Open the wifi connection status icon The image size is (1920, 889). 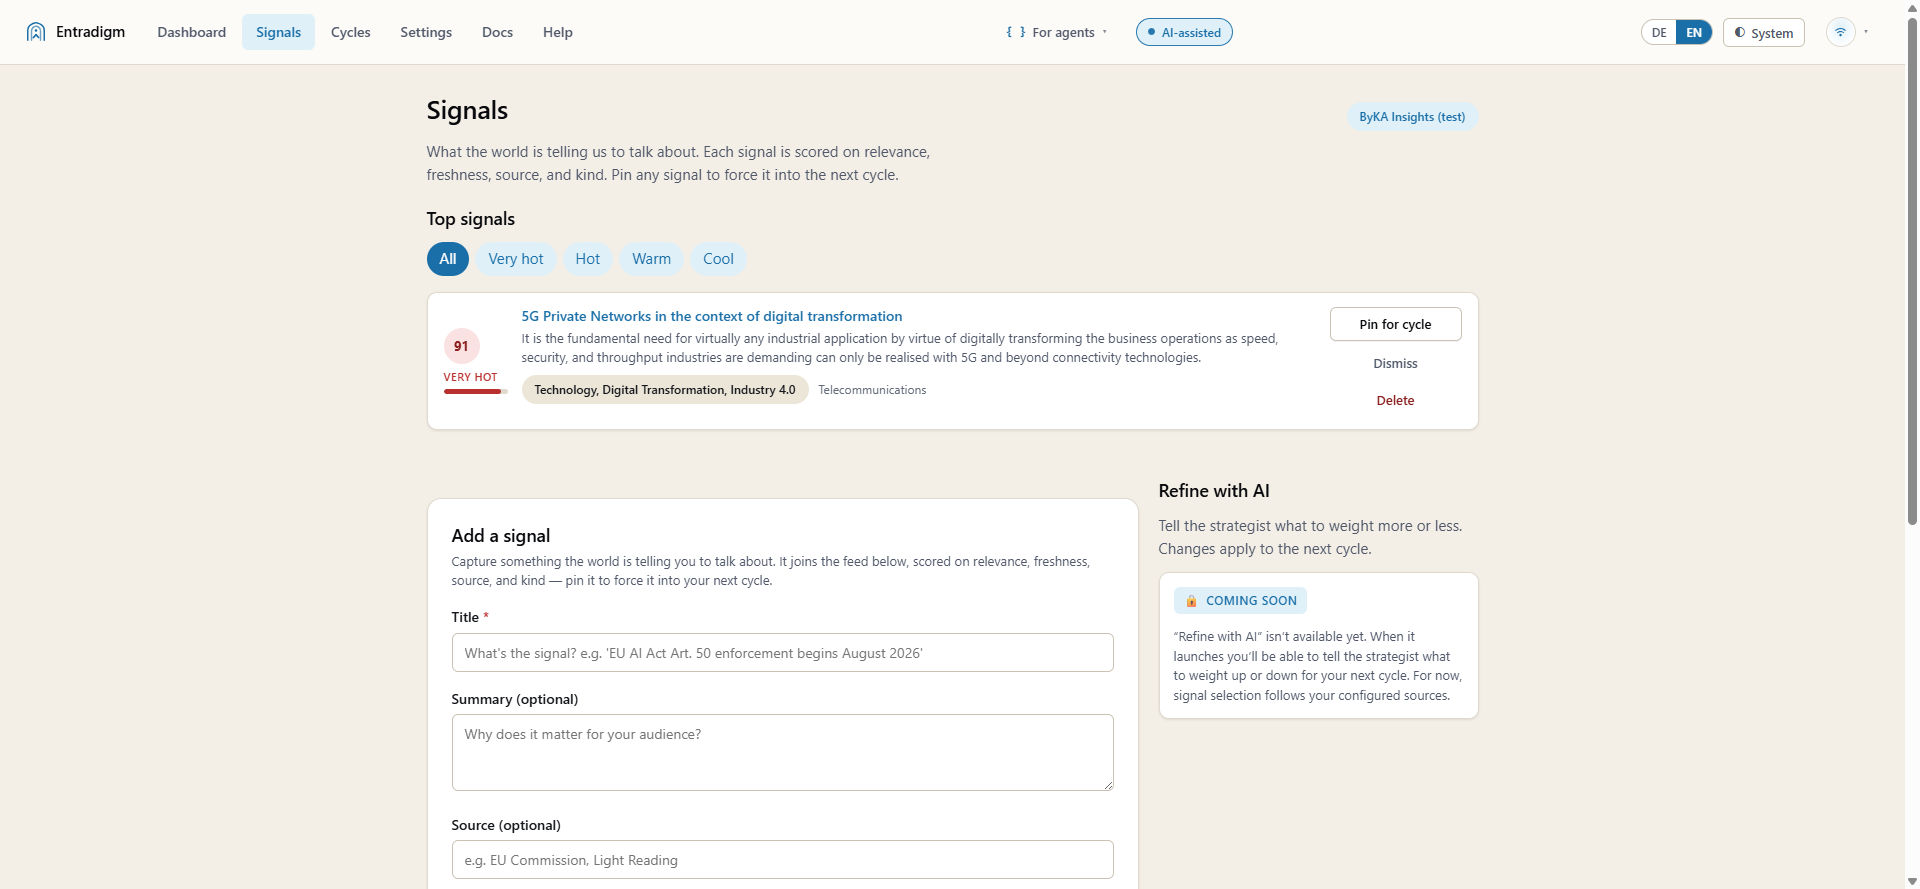click(1840, 32)
